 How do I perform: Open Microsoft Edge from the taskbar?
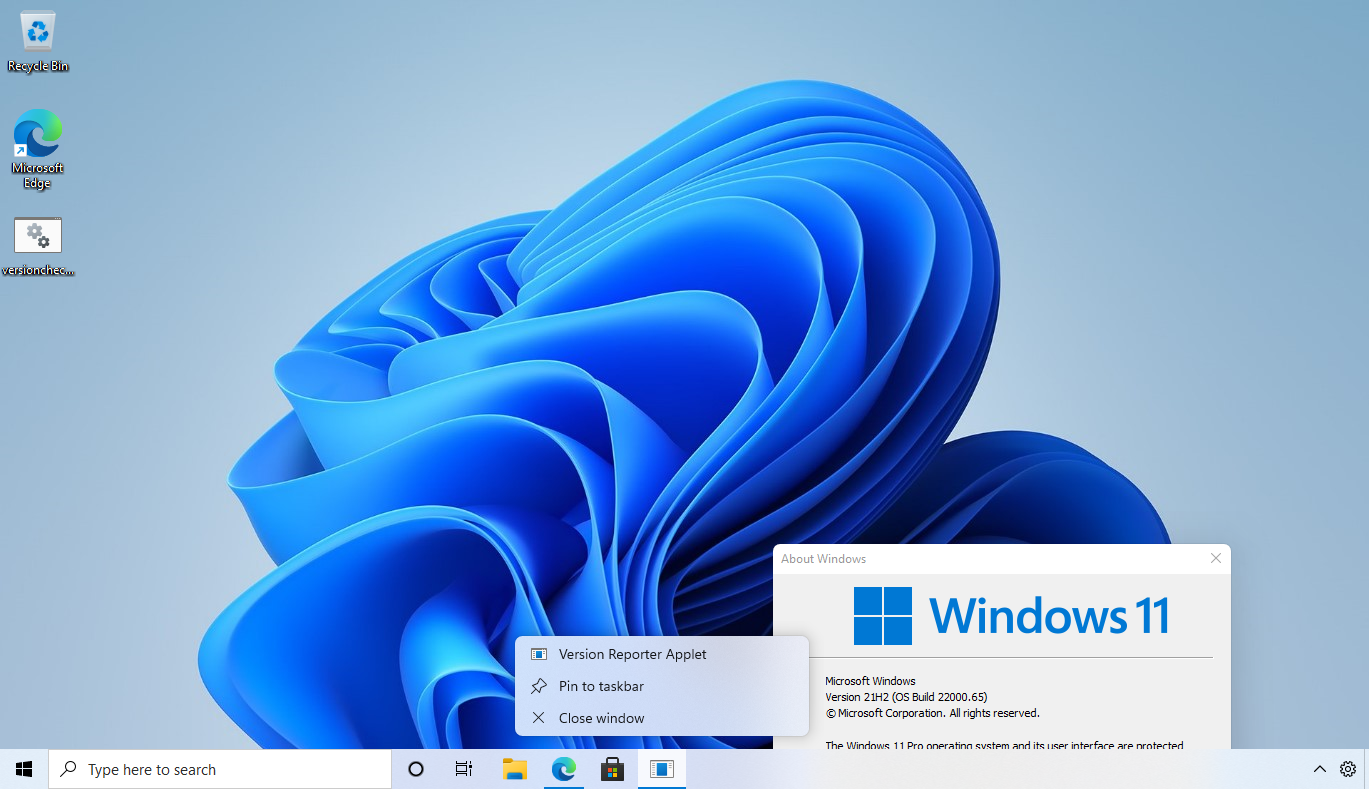564,769
